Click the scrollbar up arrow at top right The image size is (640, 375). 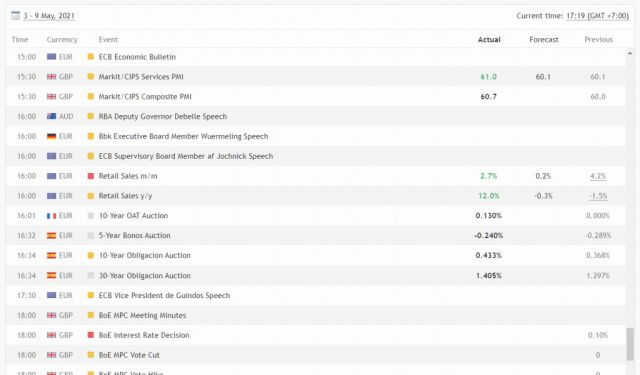click(630, 53)
